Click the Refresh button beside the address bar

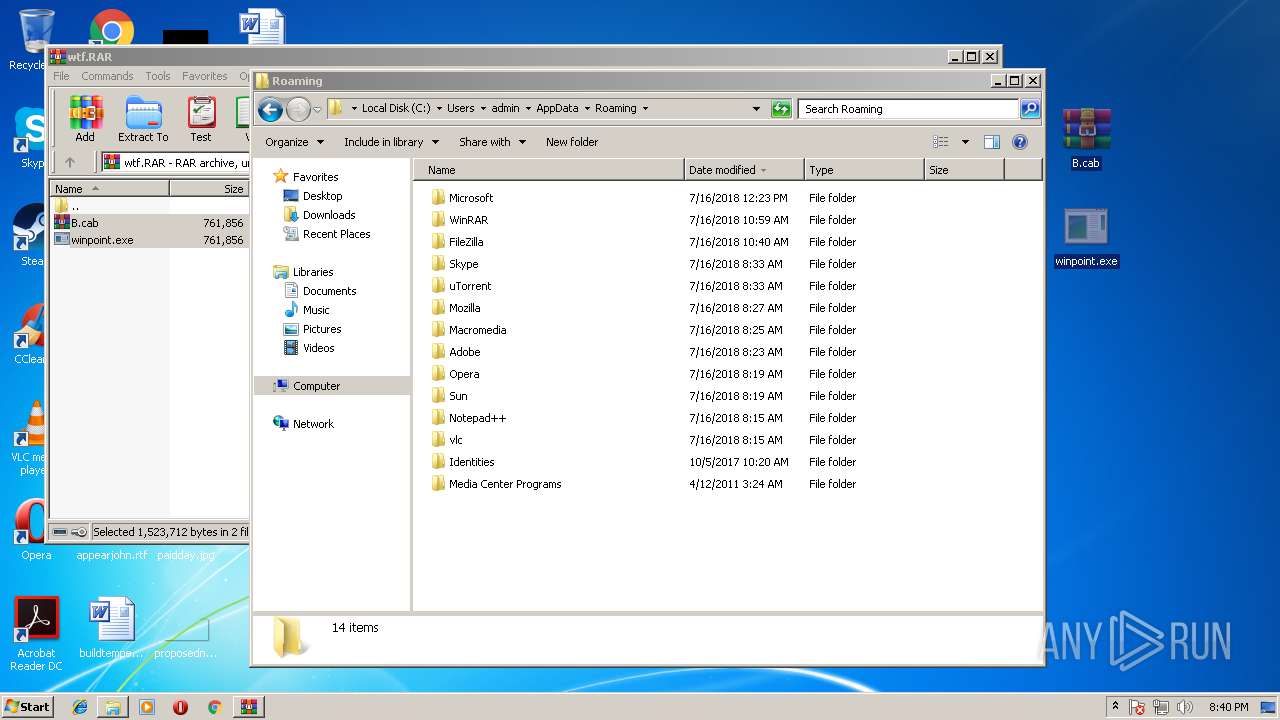point(782,109)
